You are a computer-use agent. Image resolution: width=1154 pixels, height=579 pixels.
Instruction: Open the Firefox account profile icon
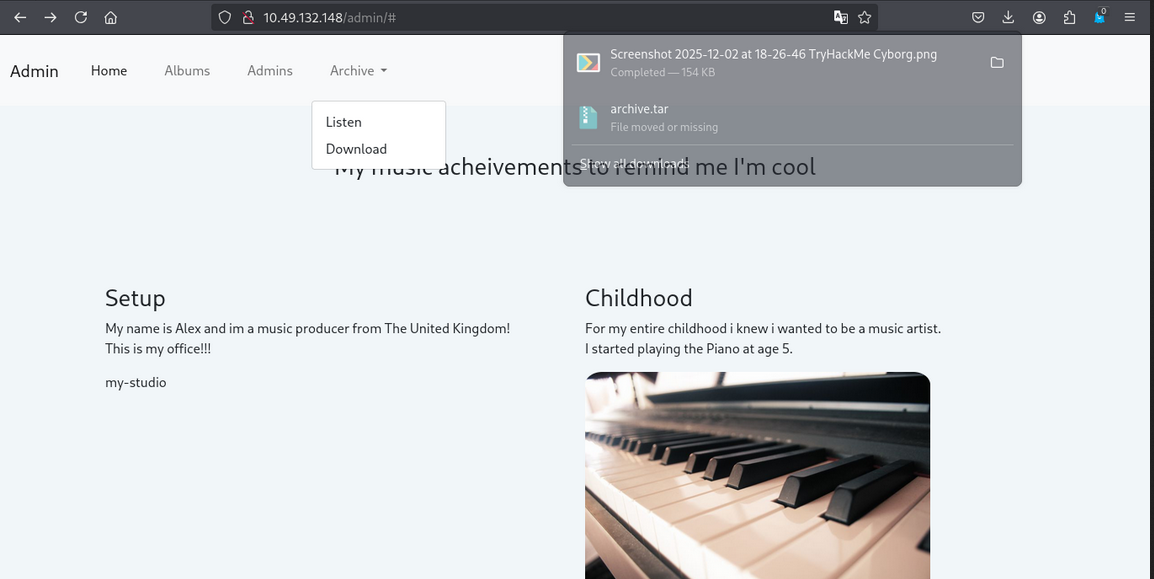tap(1040, 17)
